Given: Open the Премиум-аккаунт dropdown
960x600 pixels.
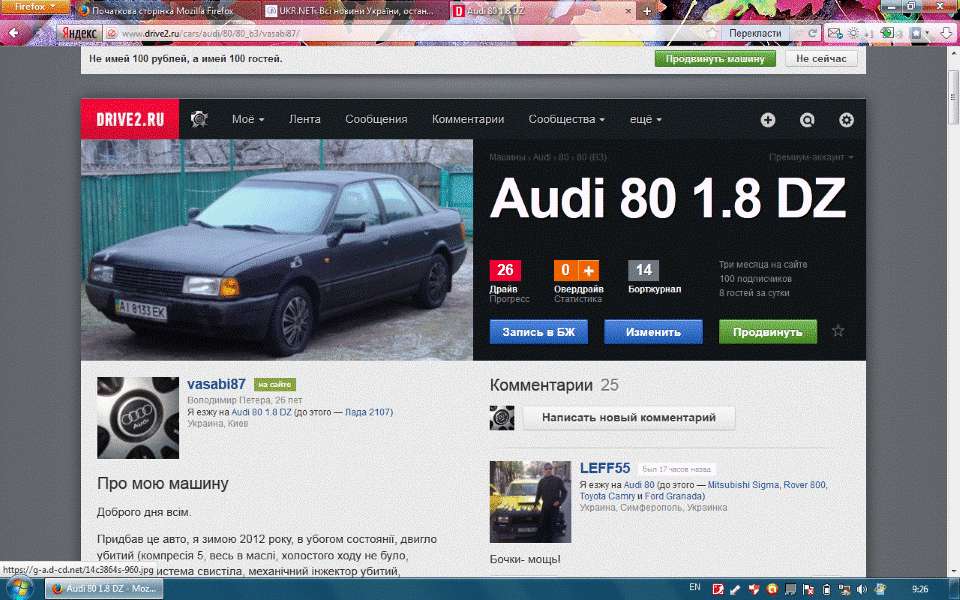Looking at the screenshot, I should click(x=811, y=157).
